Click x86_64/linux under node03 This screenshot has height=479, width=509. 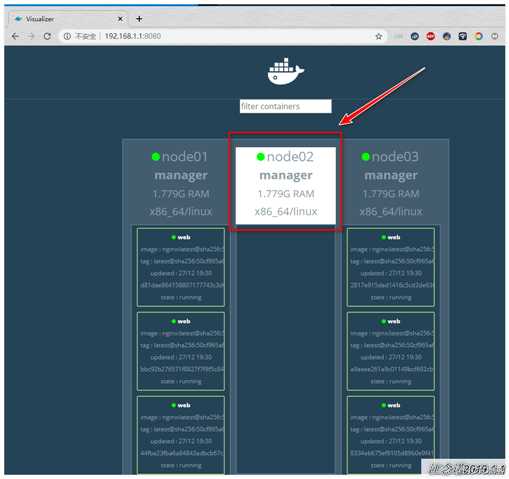[391, 212]
